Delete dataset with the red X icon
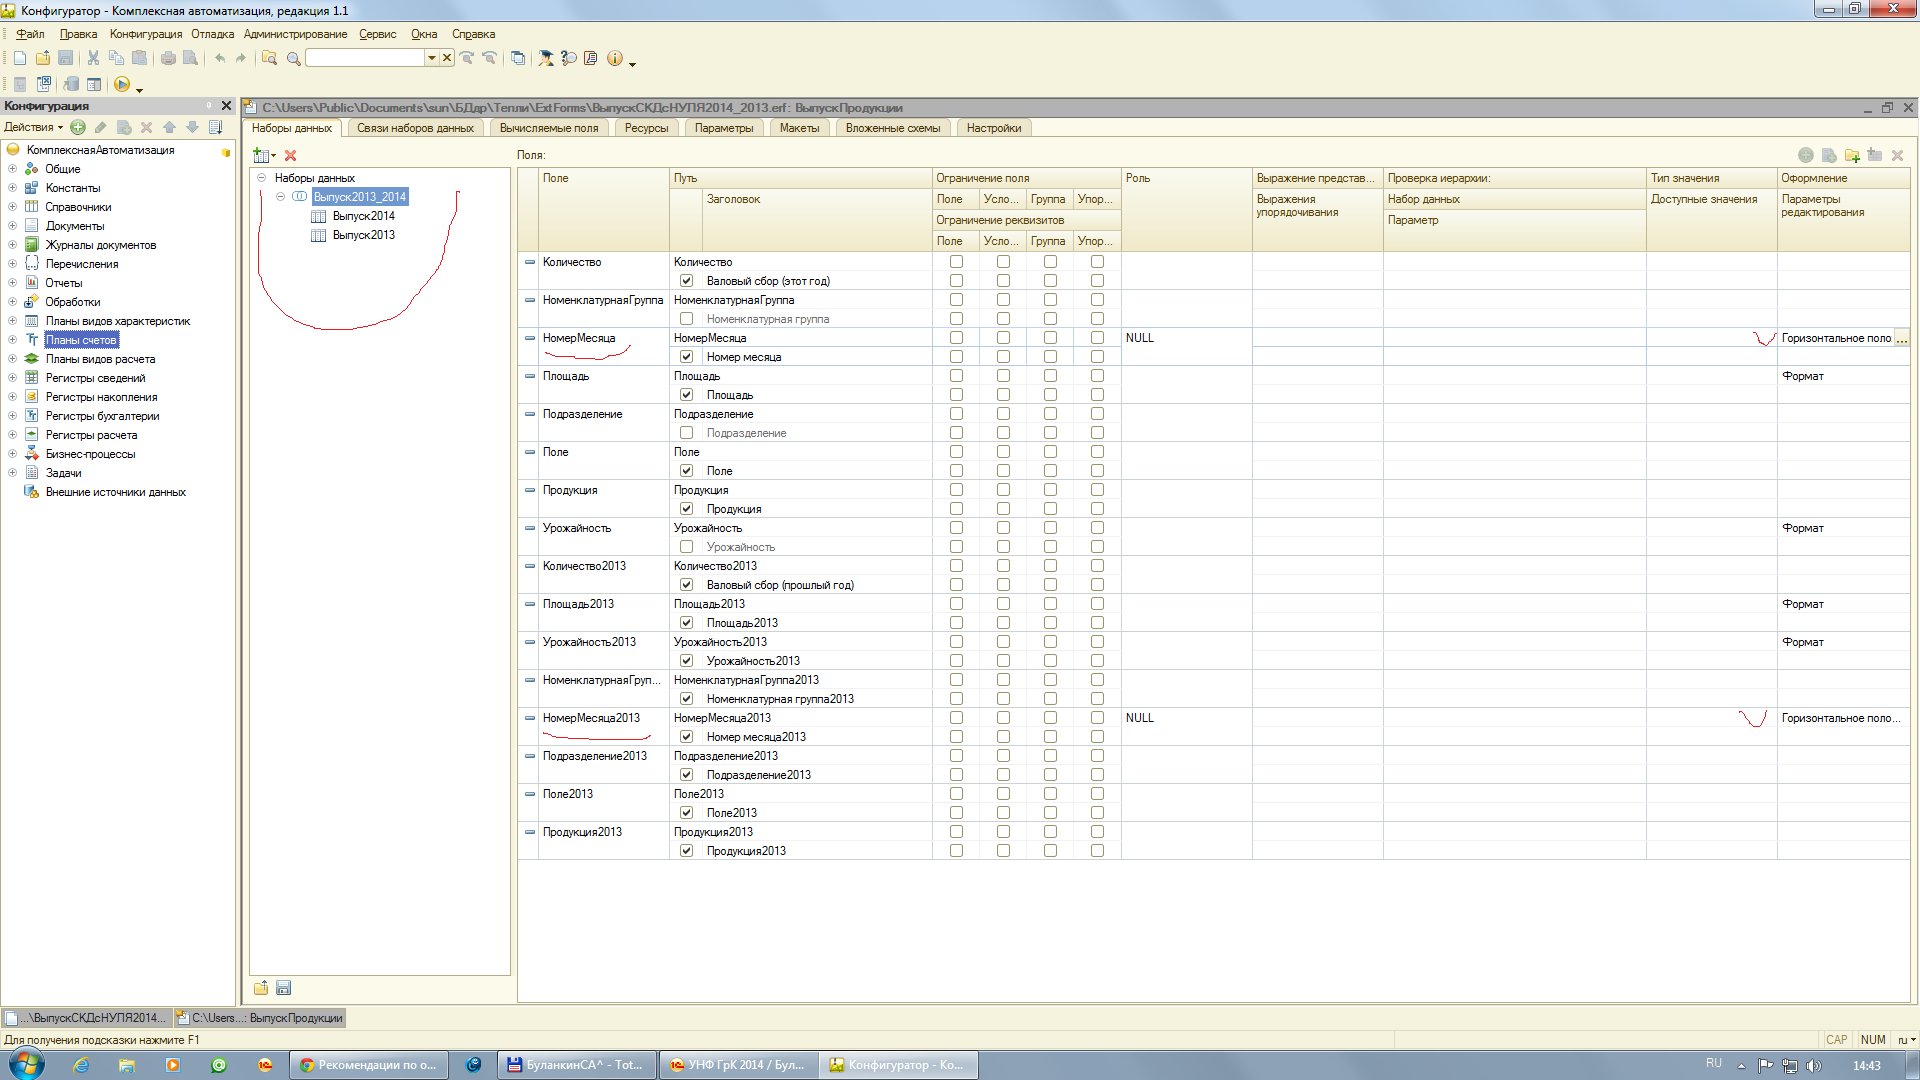This screenshot has width=1920, height=1080. click(290, 155)
